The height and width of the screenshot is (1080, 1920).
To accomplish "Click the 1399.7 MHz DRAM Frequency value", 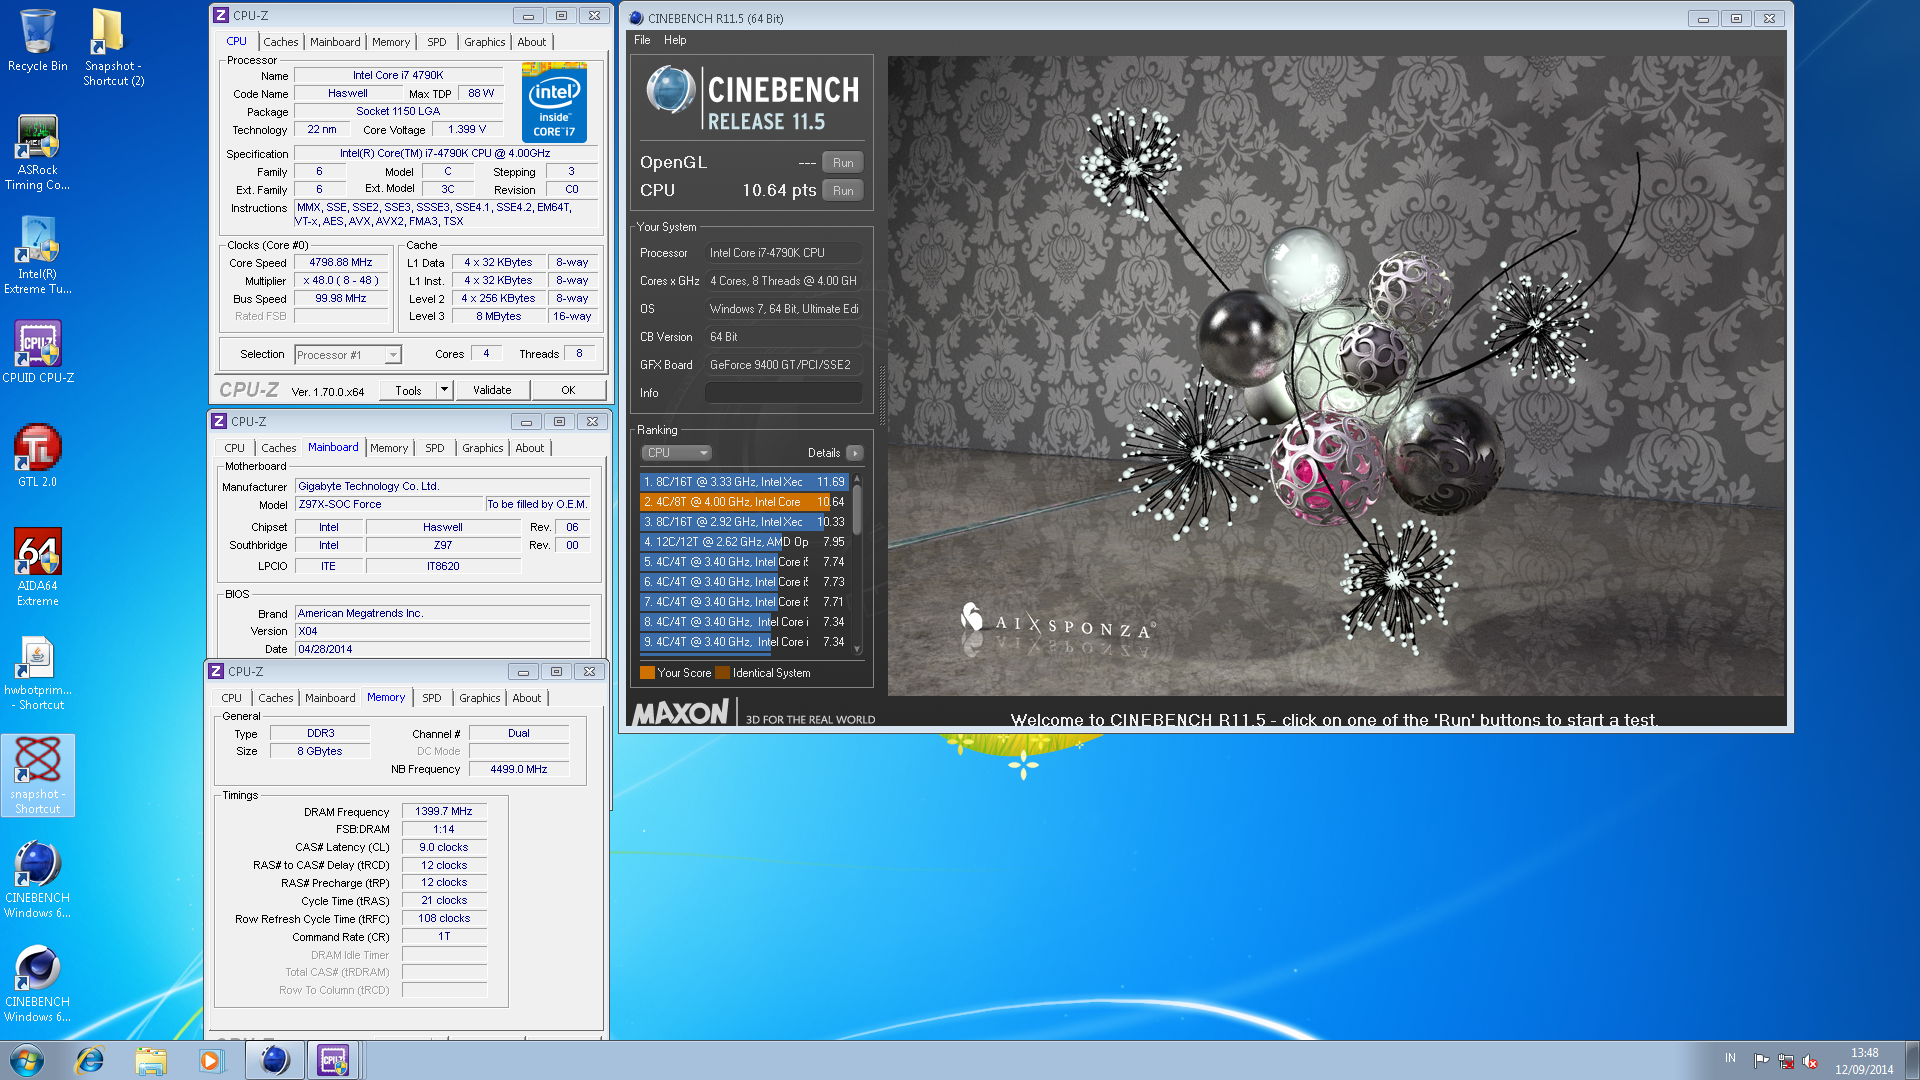I will [444, 812].
